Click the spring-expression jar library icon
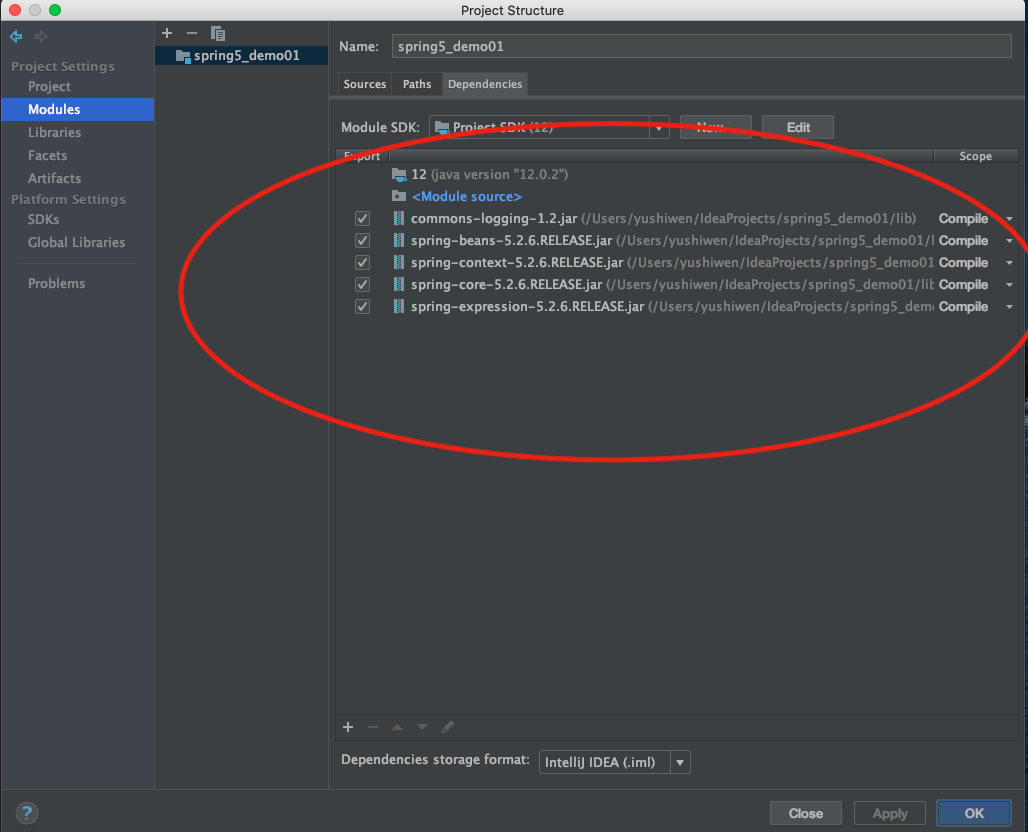 pyautogui.click(x=399, y=306)
